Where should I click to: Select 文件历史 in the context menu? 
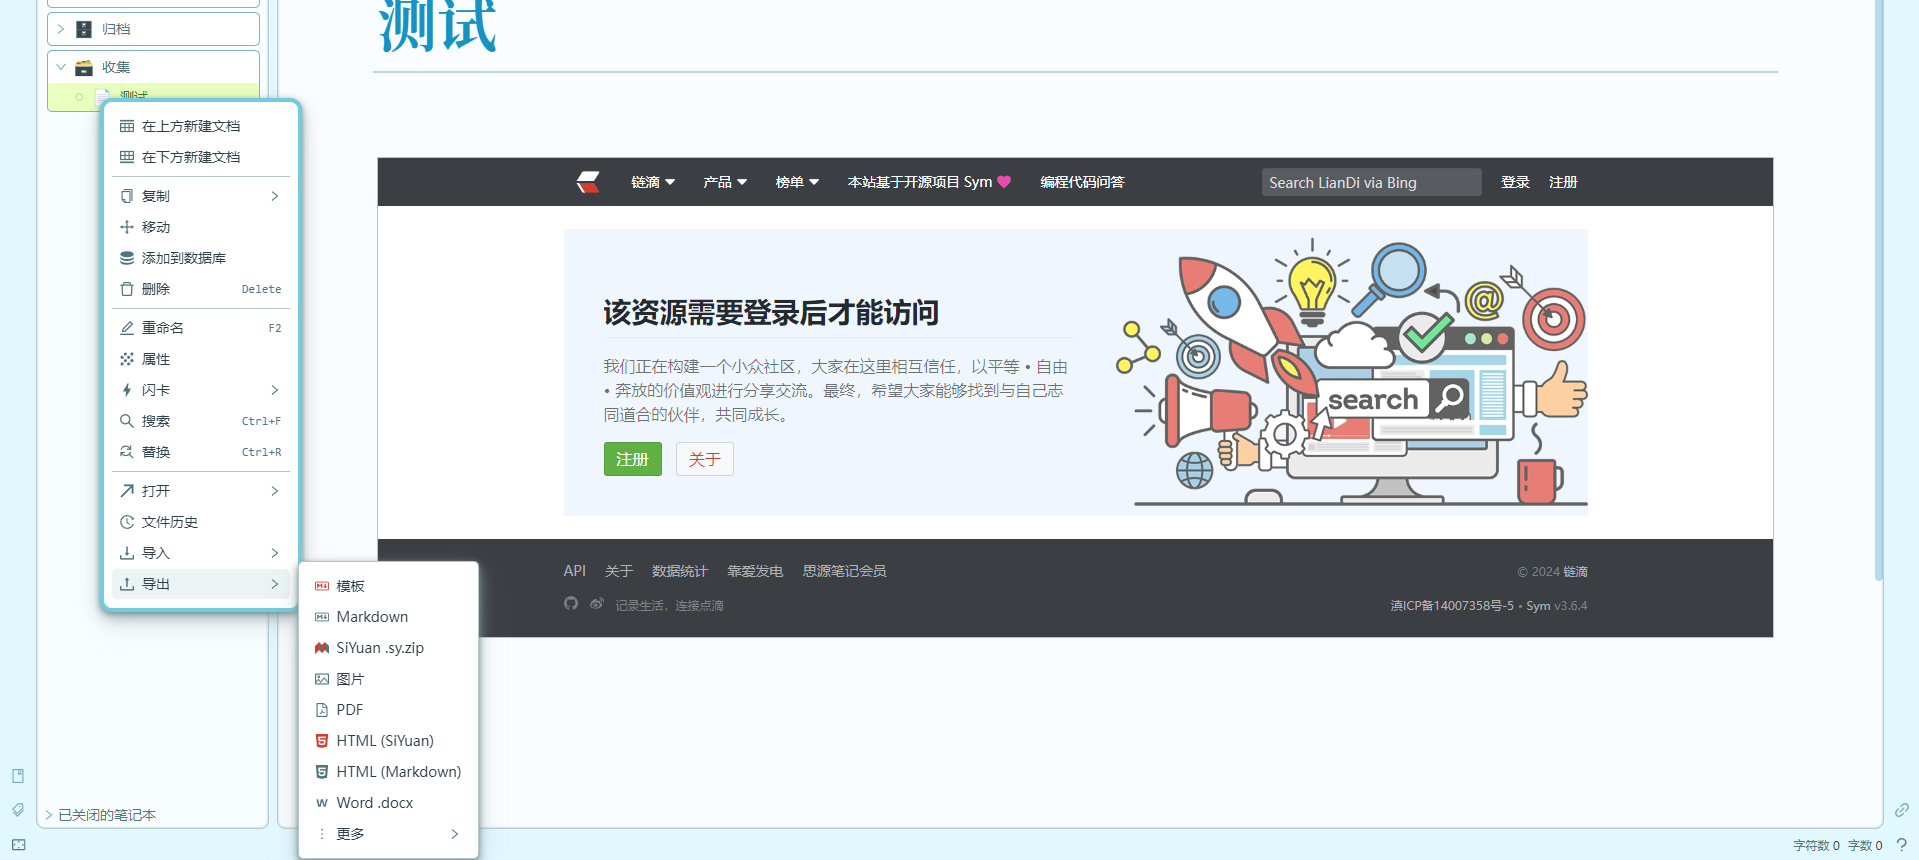pos(201,522)
